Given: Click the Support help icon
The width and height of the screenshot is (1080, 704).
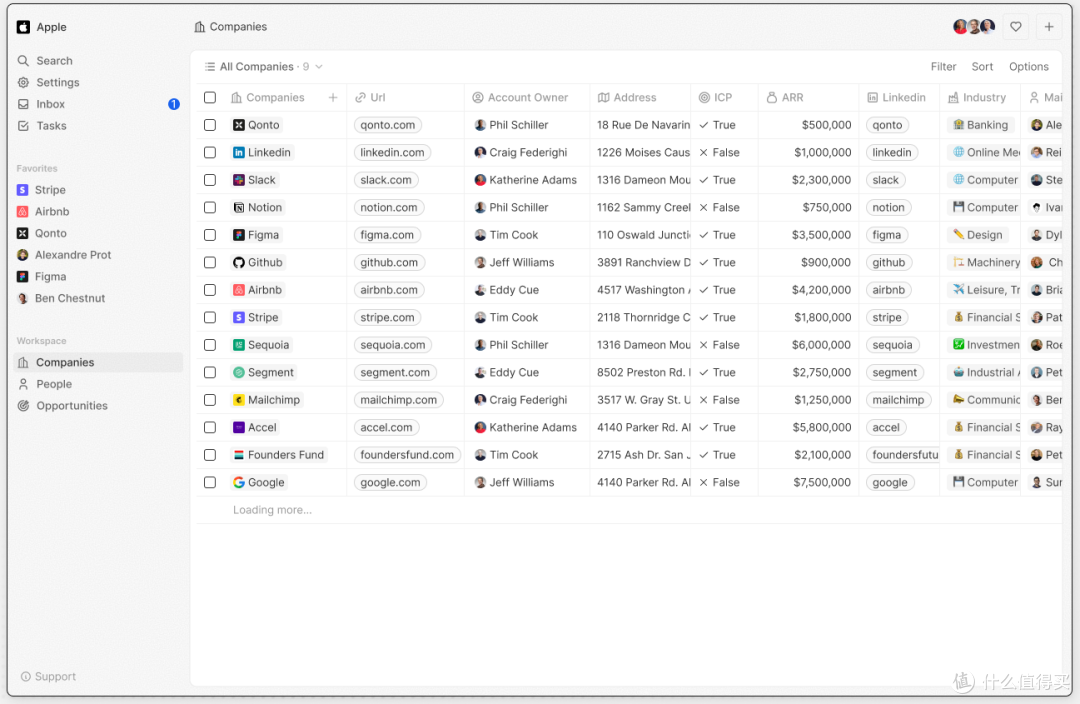Looking at the screenshot, I should point(26,677).
